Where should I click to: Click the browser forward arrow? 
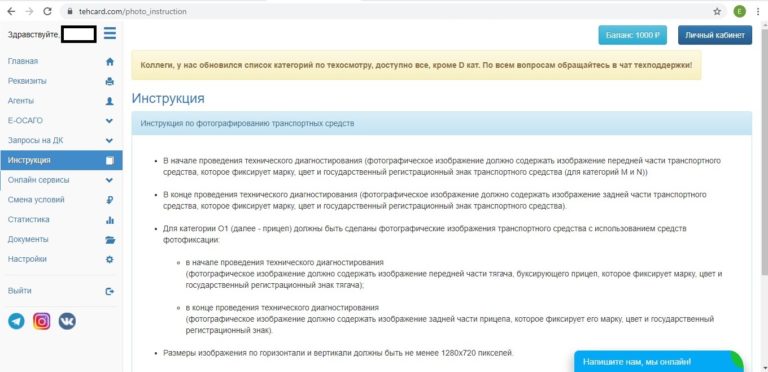click(29, 11)
